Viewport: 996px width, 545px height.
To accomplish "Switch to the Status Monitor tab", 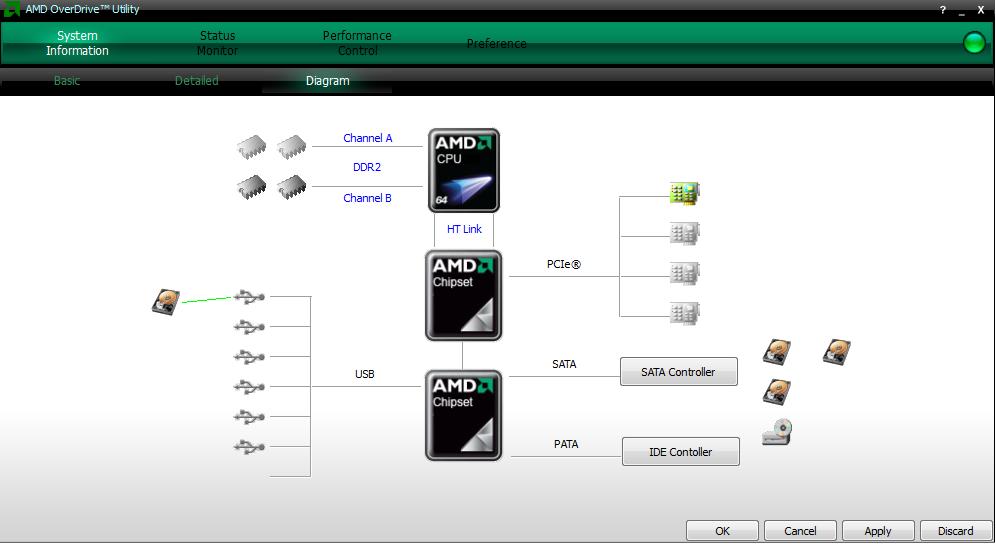I will (217, 43).
